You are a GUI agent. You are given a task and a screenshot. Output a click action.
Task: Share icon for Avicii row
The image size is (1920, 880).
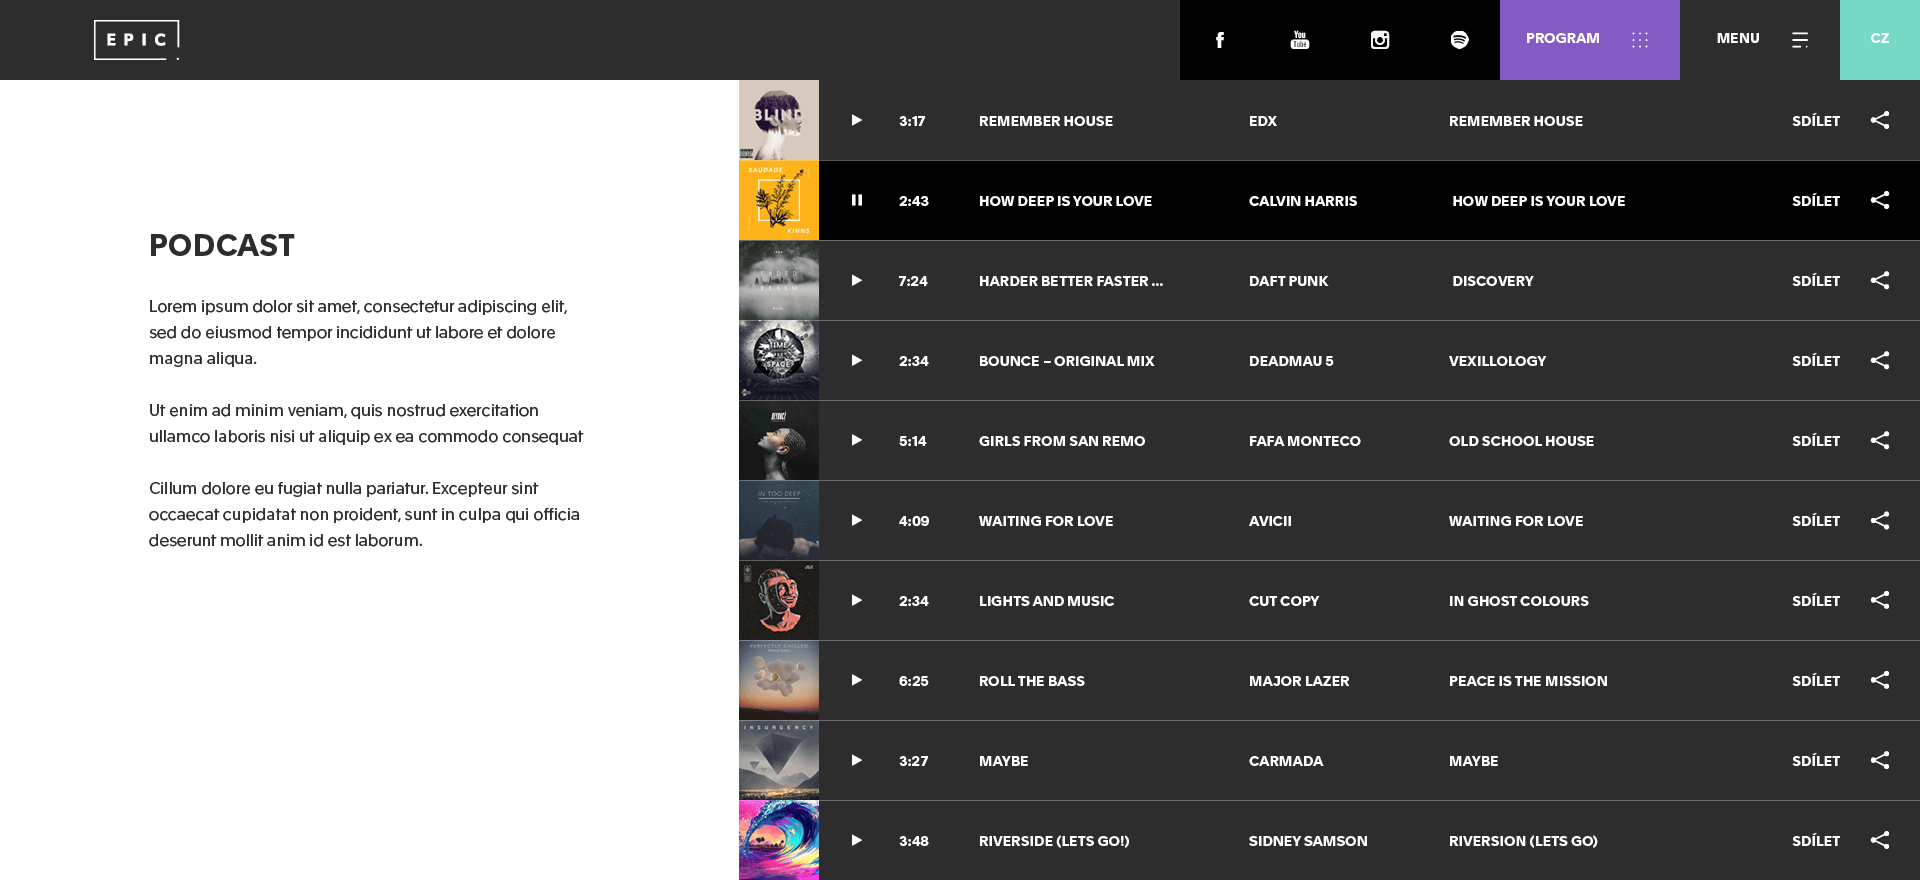[x=1880, y=520]
